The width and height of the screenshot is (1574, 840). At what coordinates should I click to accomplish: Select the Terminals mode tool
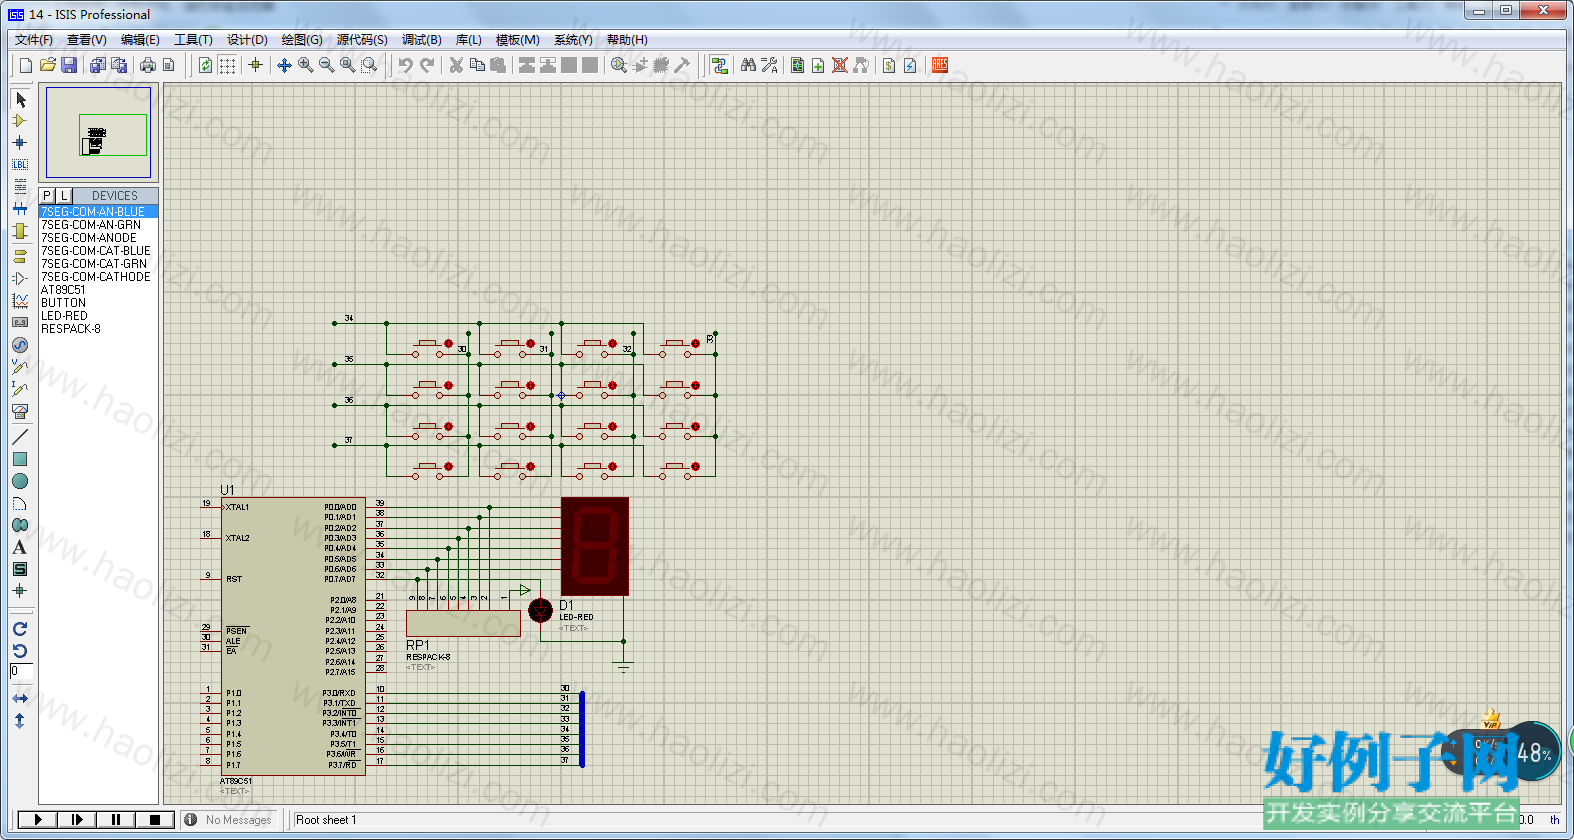[20, 256]
